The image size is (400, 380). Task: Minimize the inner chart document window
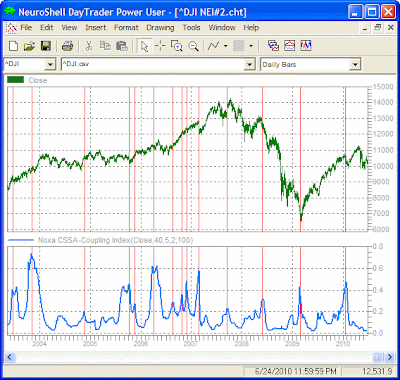(x=365, y=28)
